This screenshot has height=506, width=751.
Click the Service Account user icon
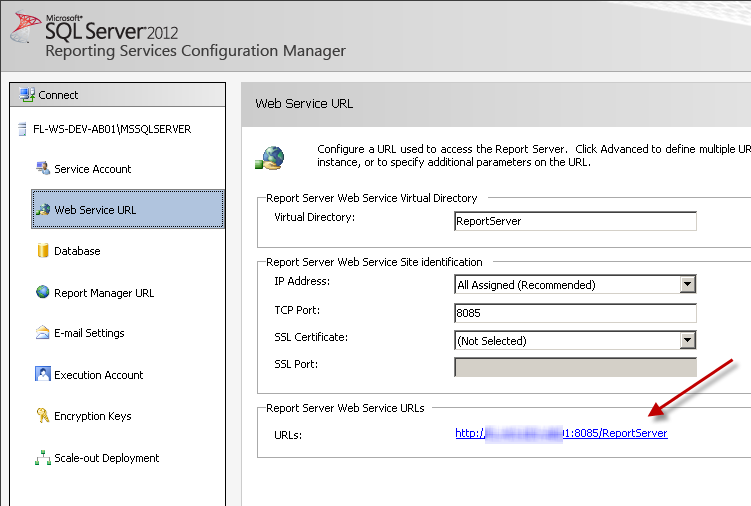click(43, 168)
